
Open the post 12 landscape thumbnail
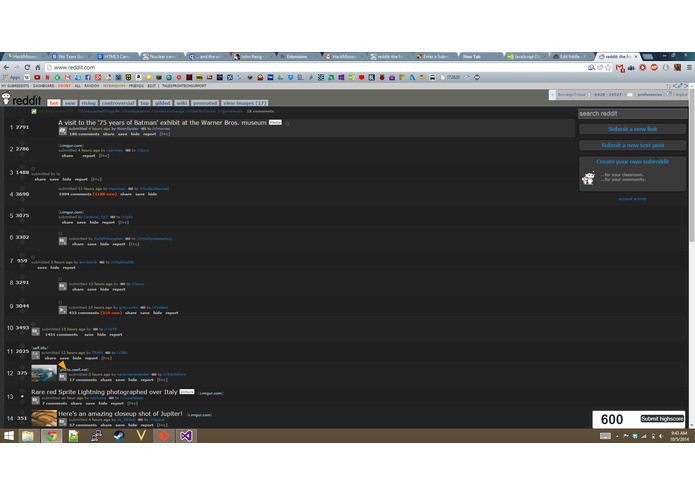pyautogui.click(x=44, y=373)
